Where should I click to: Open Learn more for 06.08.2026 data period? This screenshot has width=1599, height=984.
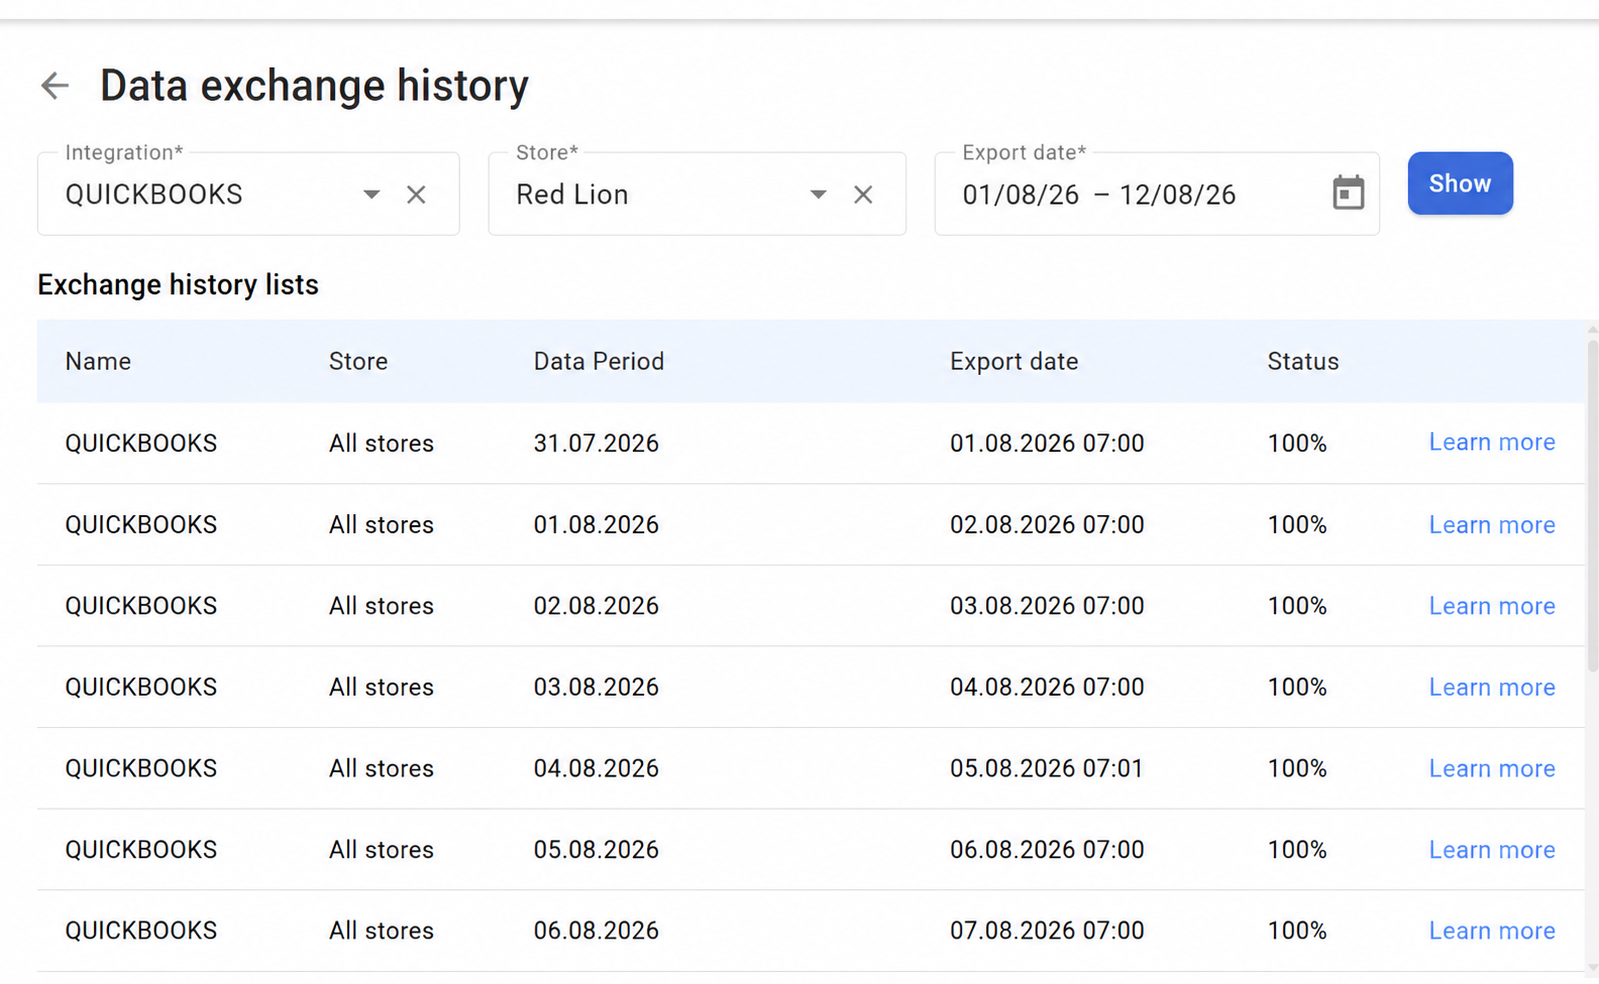[x=1492, y=930]
